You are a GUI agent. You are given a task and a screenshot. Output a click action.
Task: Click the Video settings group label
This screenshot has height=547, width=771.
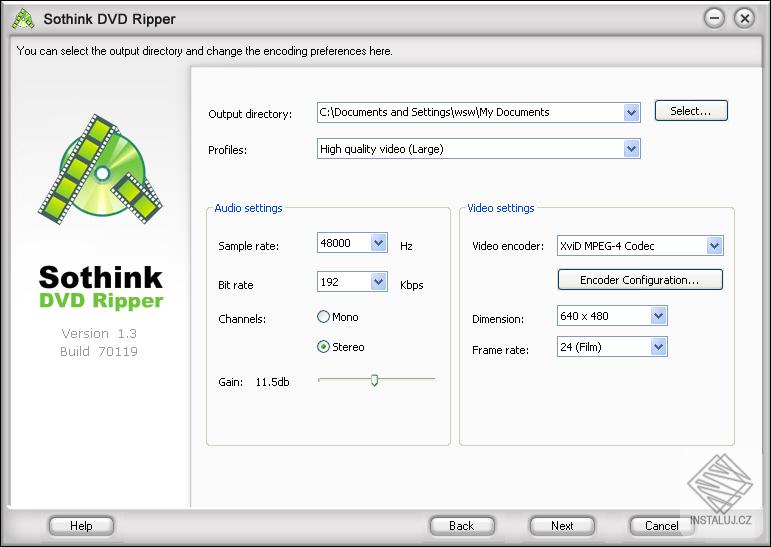point(501,208)
